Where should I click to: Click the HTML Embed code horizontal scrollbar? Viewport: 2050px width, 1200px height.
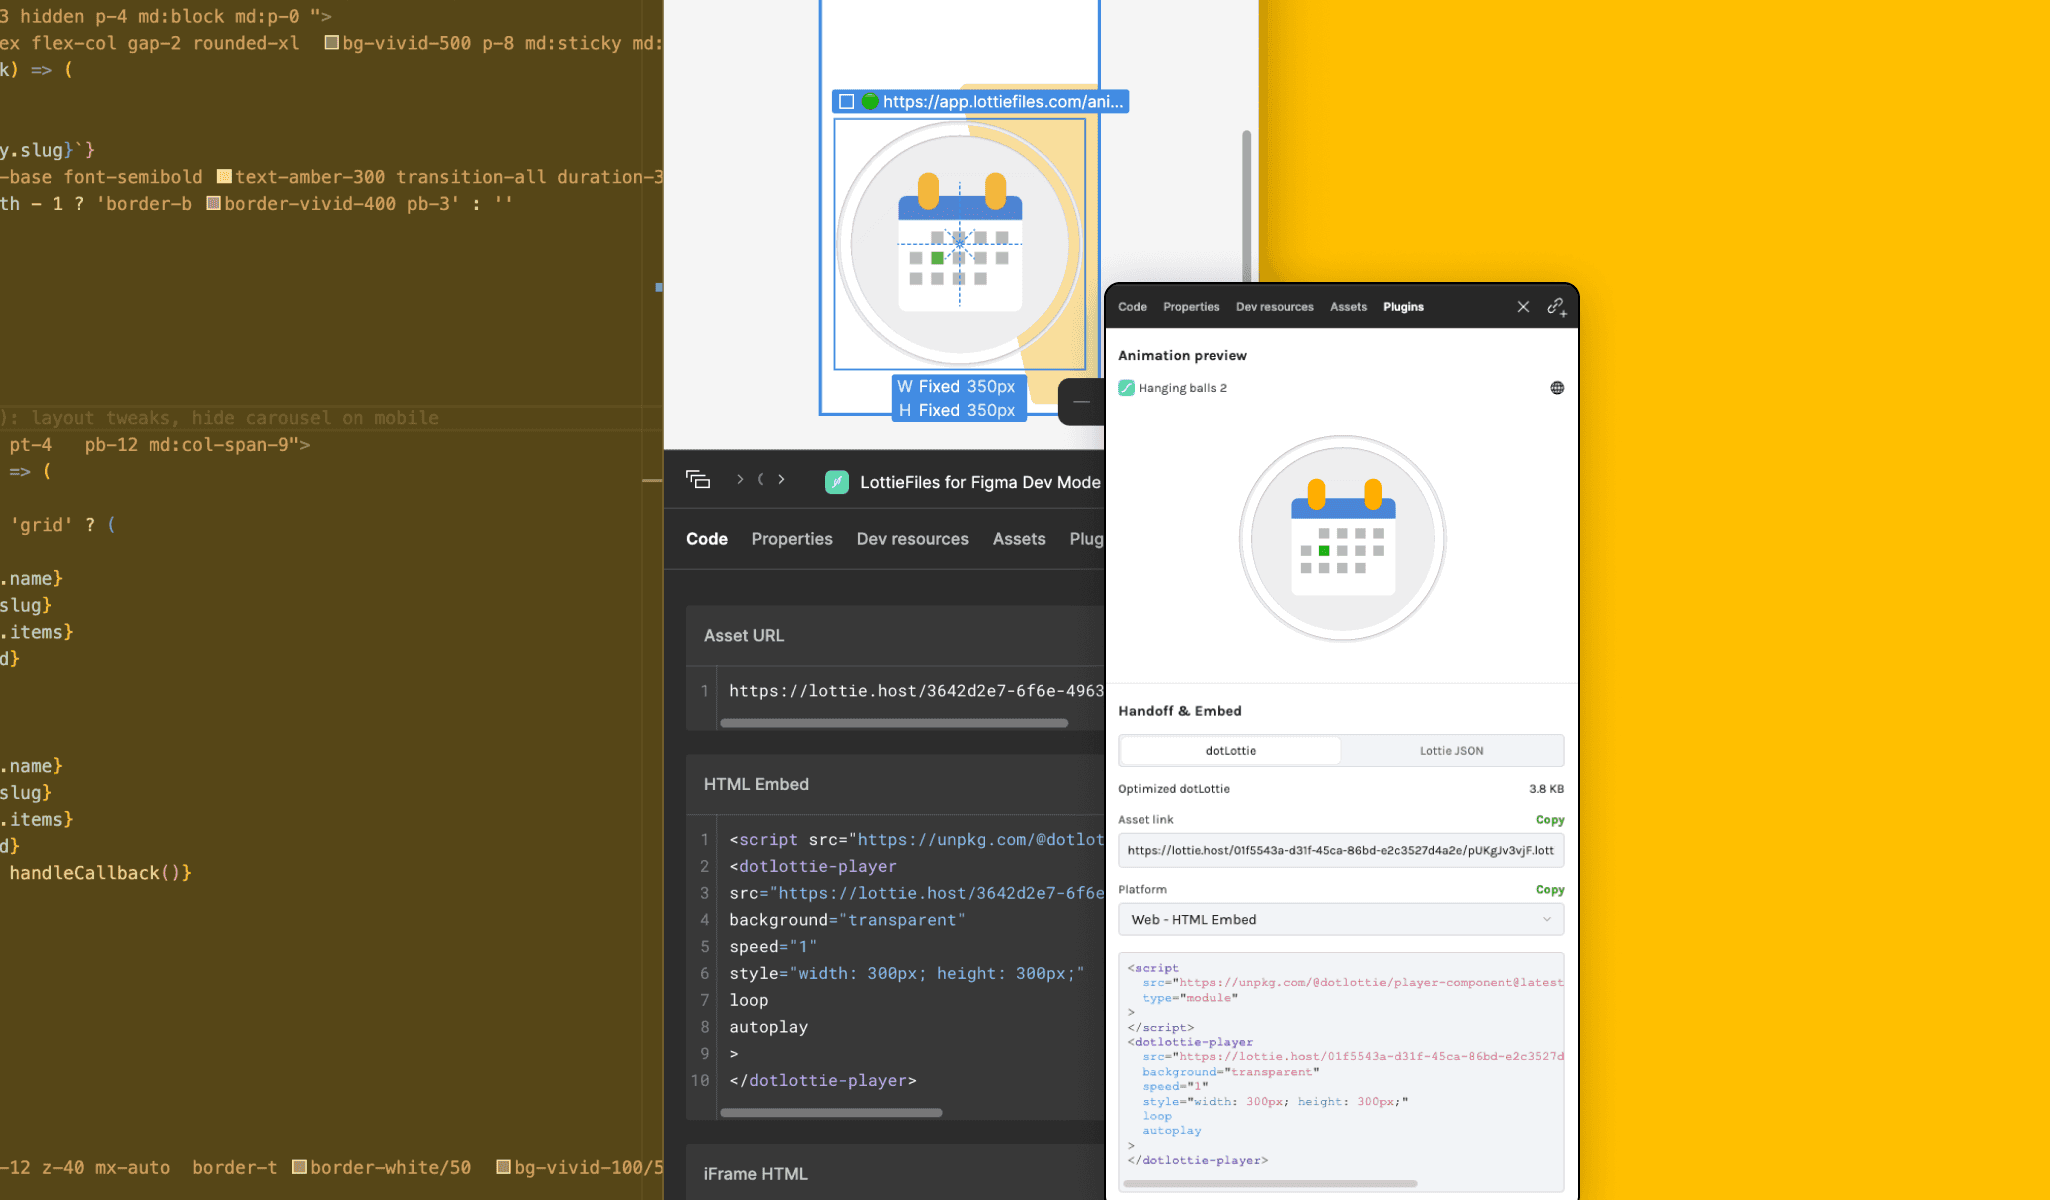(831, 1113)
